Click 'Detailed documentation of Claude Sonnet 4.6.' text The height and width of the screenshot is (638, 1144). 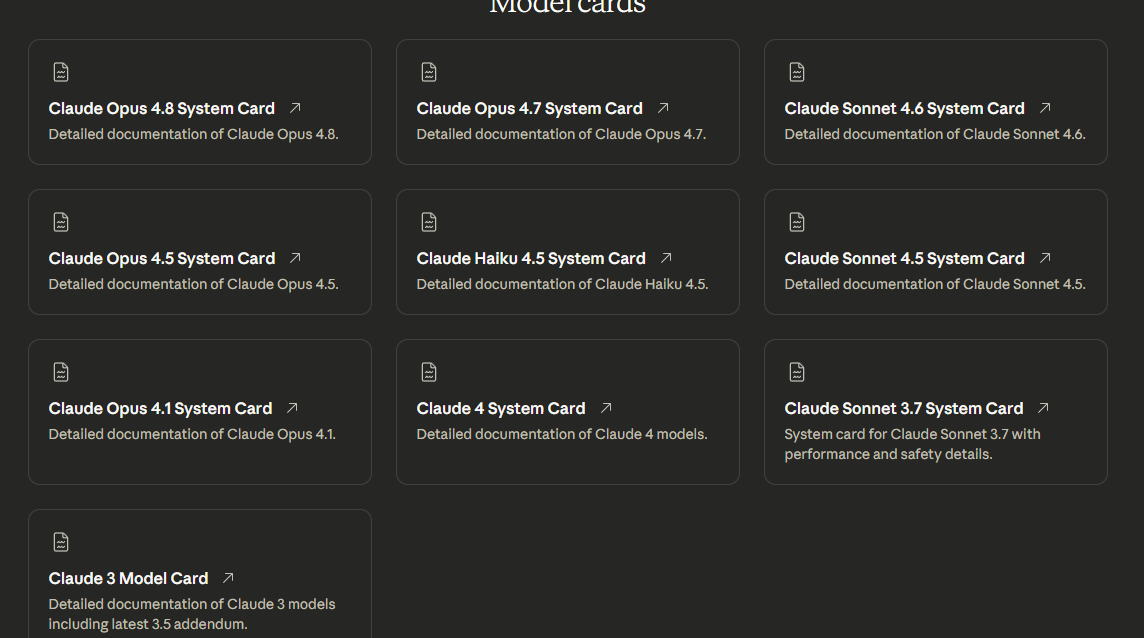pos(935,134)
